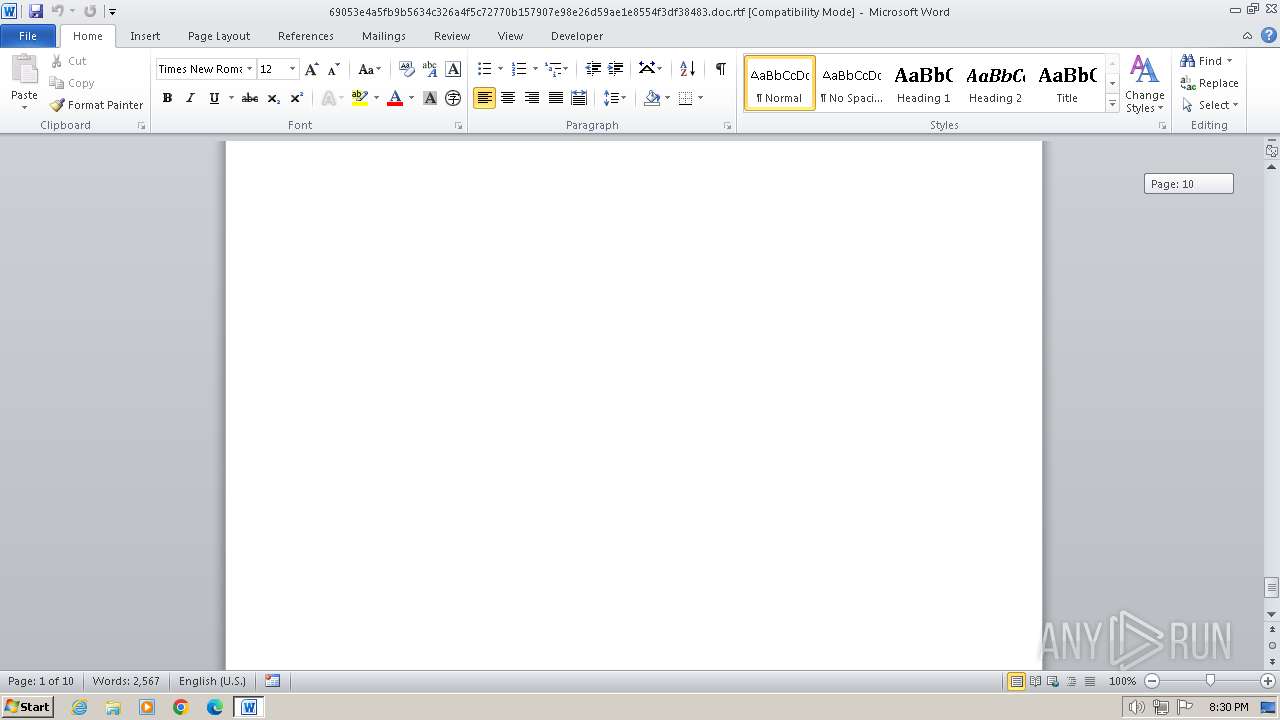Click the Change Styles icon
The width and height of the screenshot is (1280, 720).
pyautogui.click(x=1145, y=84)
